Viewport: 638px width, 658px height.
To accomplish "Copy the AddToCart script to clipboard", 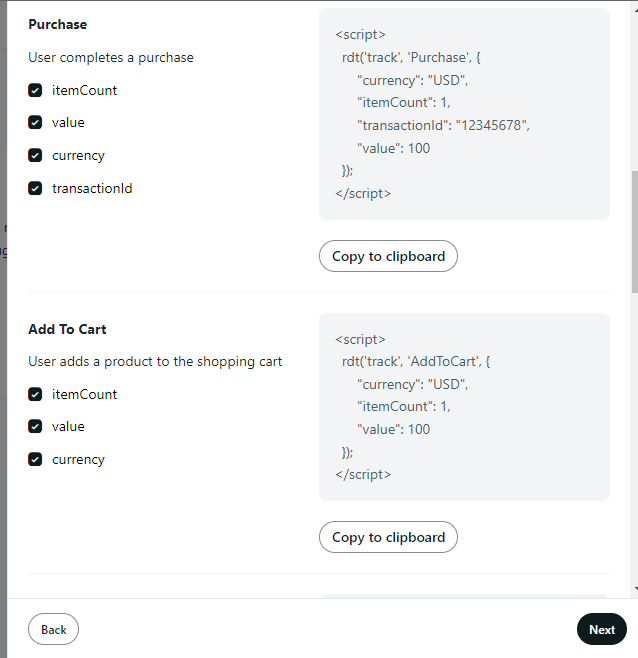I will (388, 537).
